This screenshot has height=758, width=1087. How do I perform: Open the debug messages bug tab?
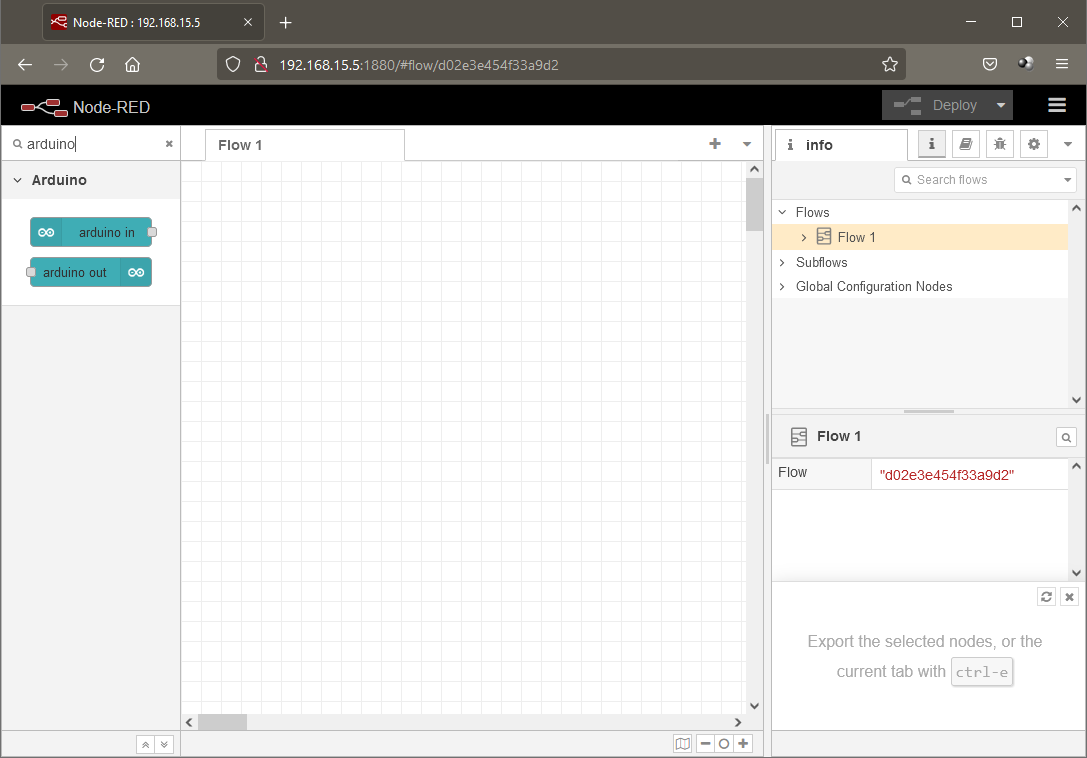[1000, 144]
